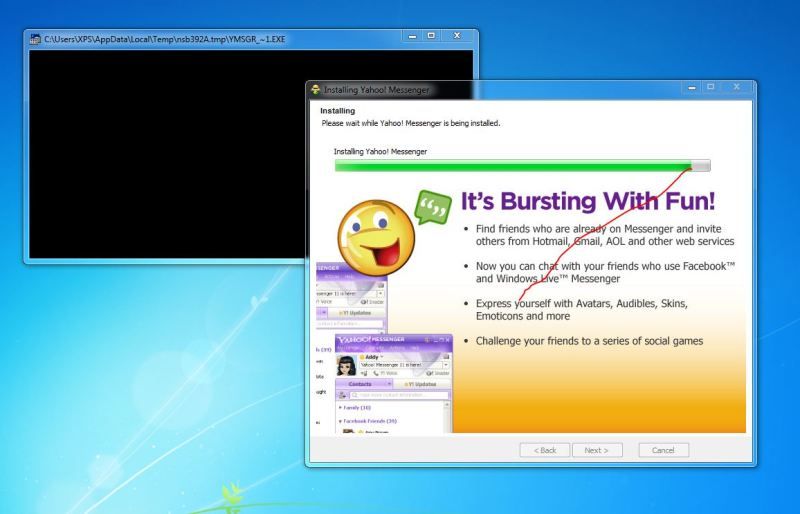This screenshot has height=514, width=800.
Task: Click "Please wait while Yahoo! Messenger is being installed."
Action: (411, 123)
